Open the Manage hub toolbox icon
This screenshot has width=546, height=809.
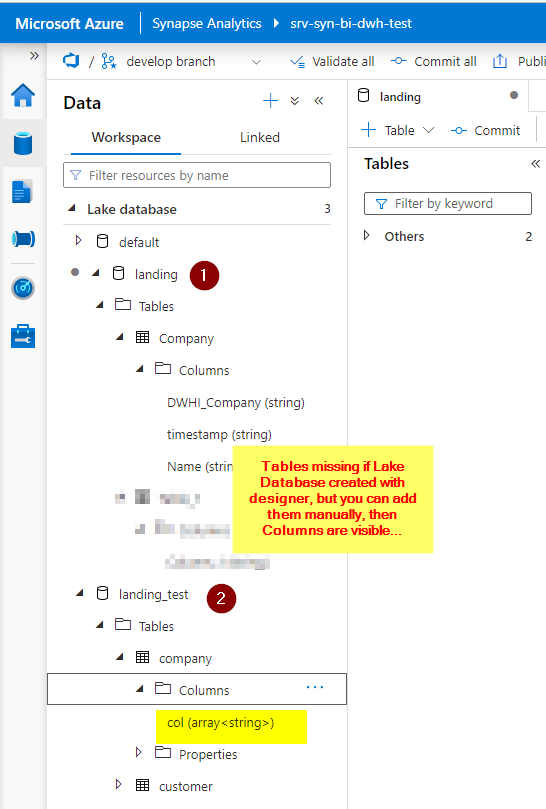tap(23, 336)
